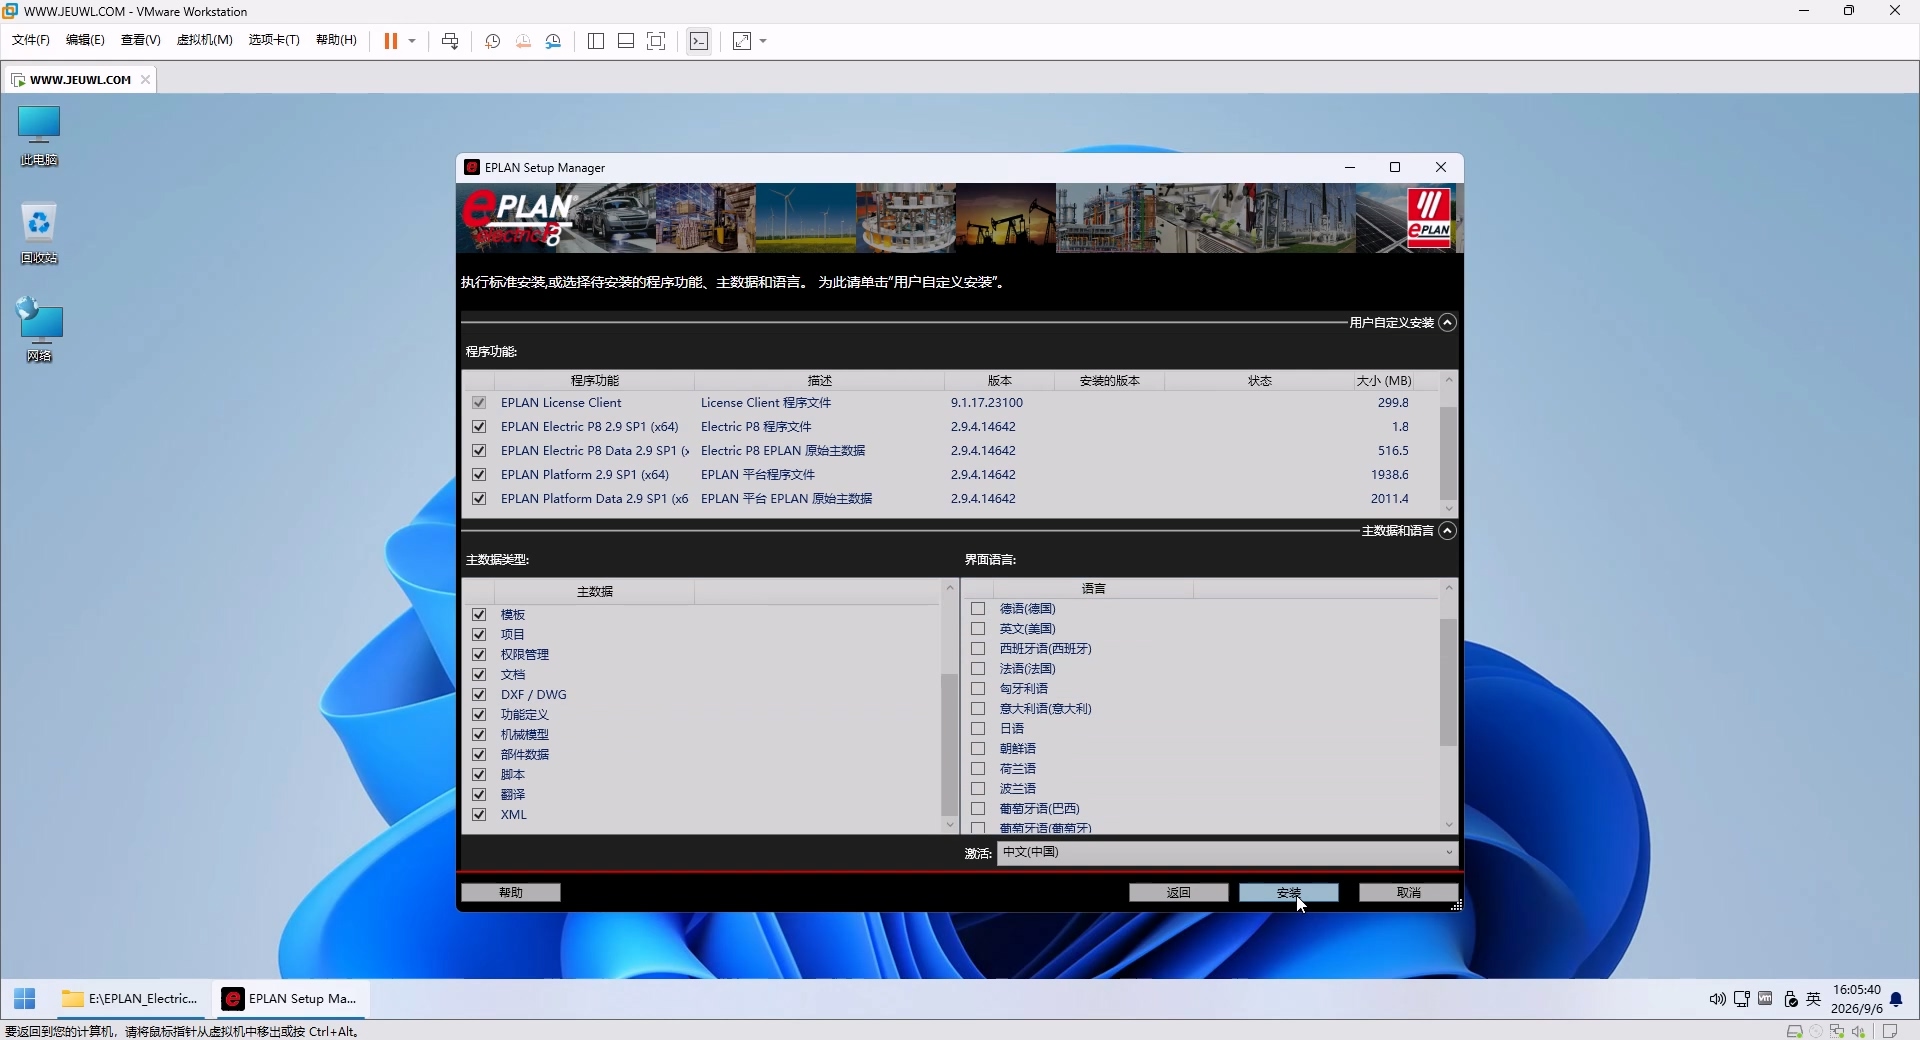Image resolution: width=1920 pixels, height=1040 pixels.
Task: Open the dropdown arrow next to the pause button
Action: point(412,41)
